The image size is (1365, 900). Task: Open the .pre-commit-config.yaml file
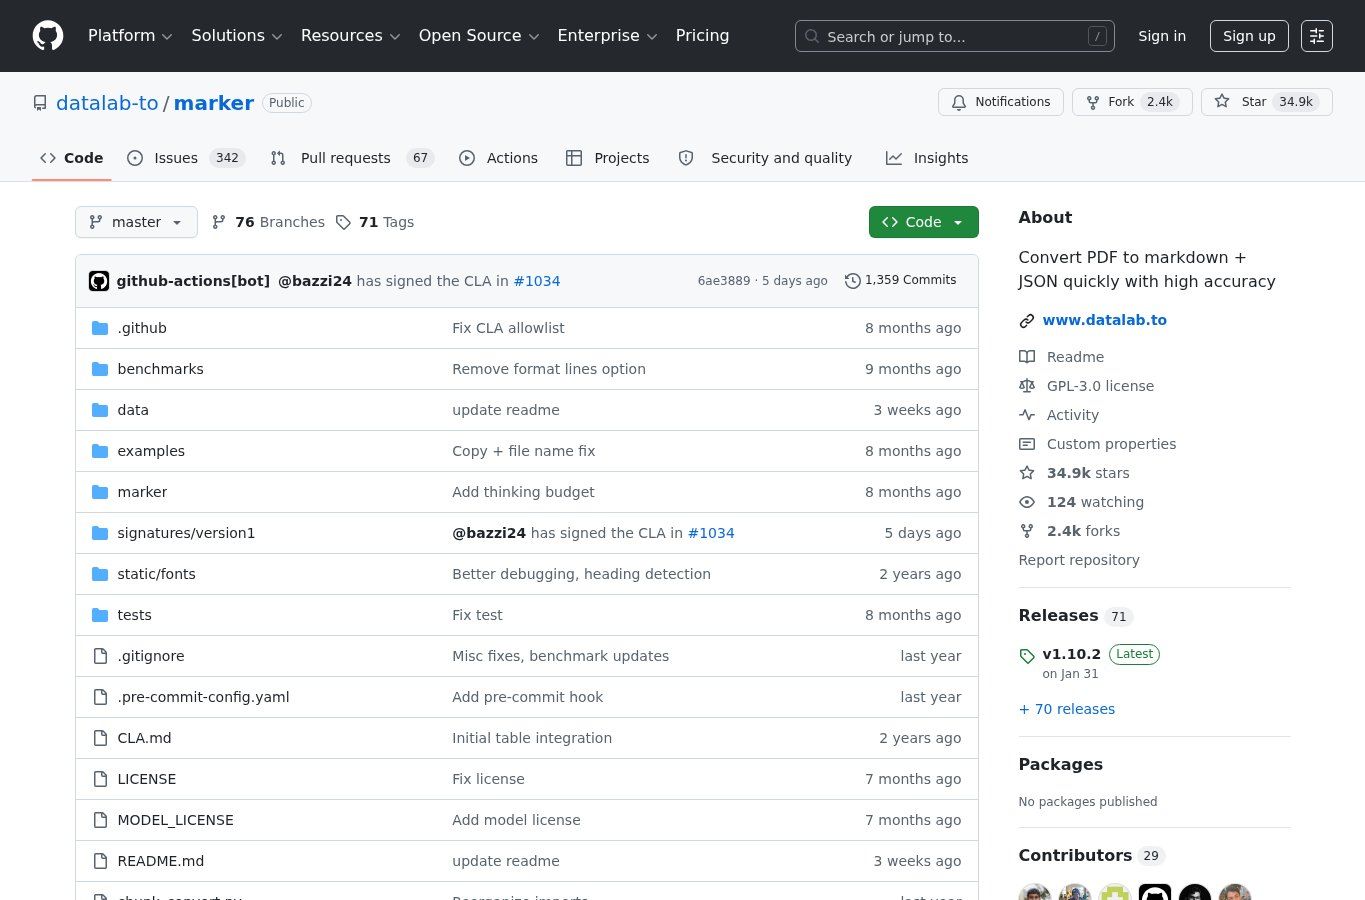pyautogui.click(x=203, y=697)
